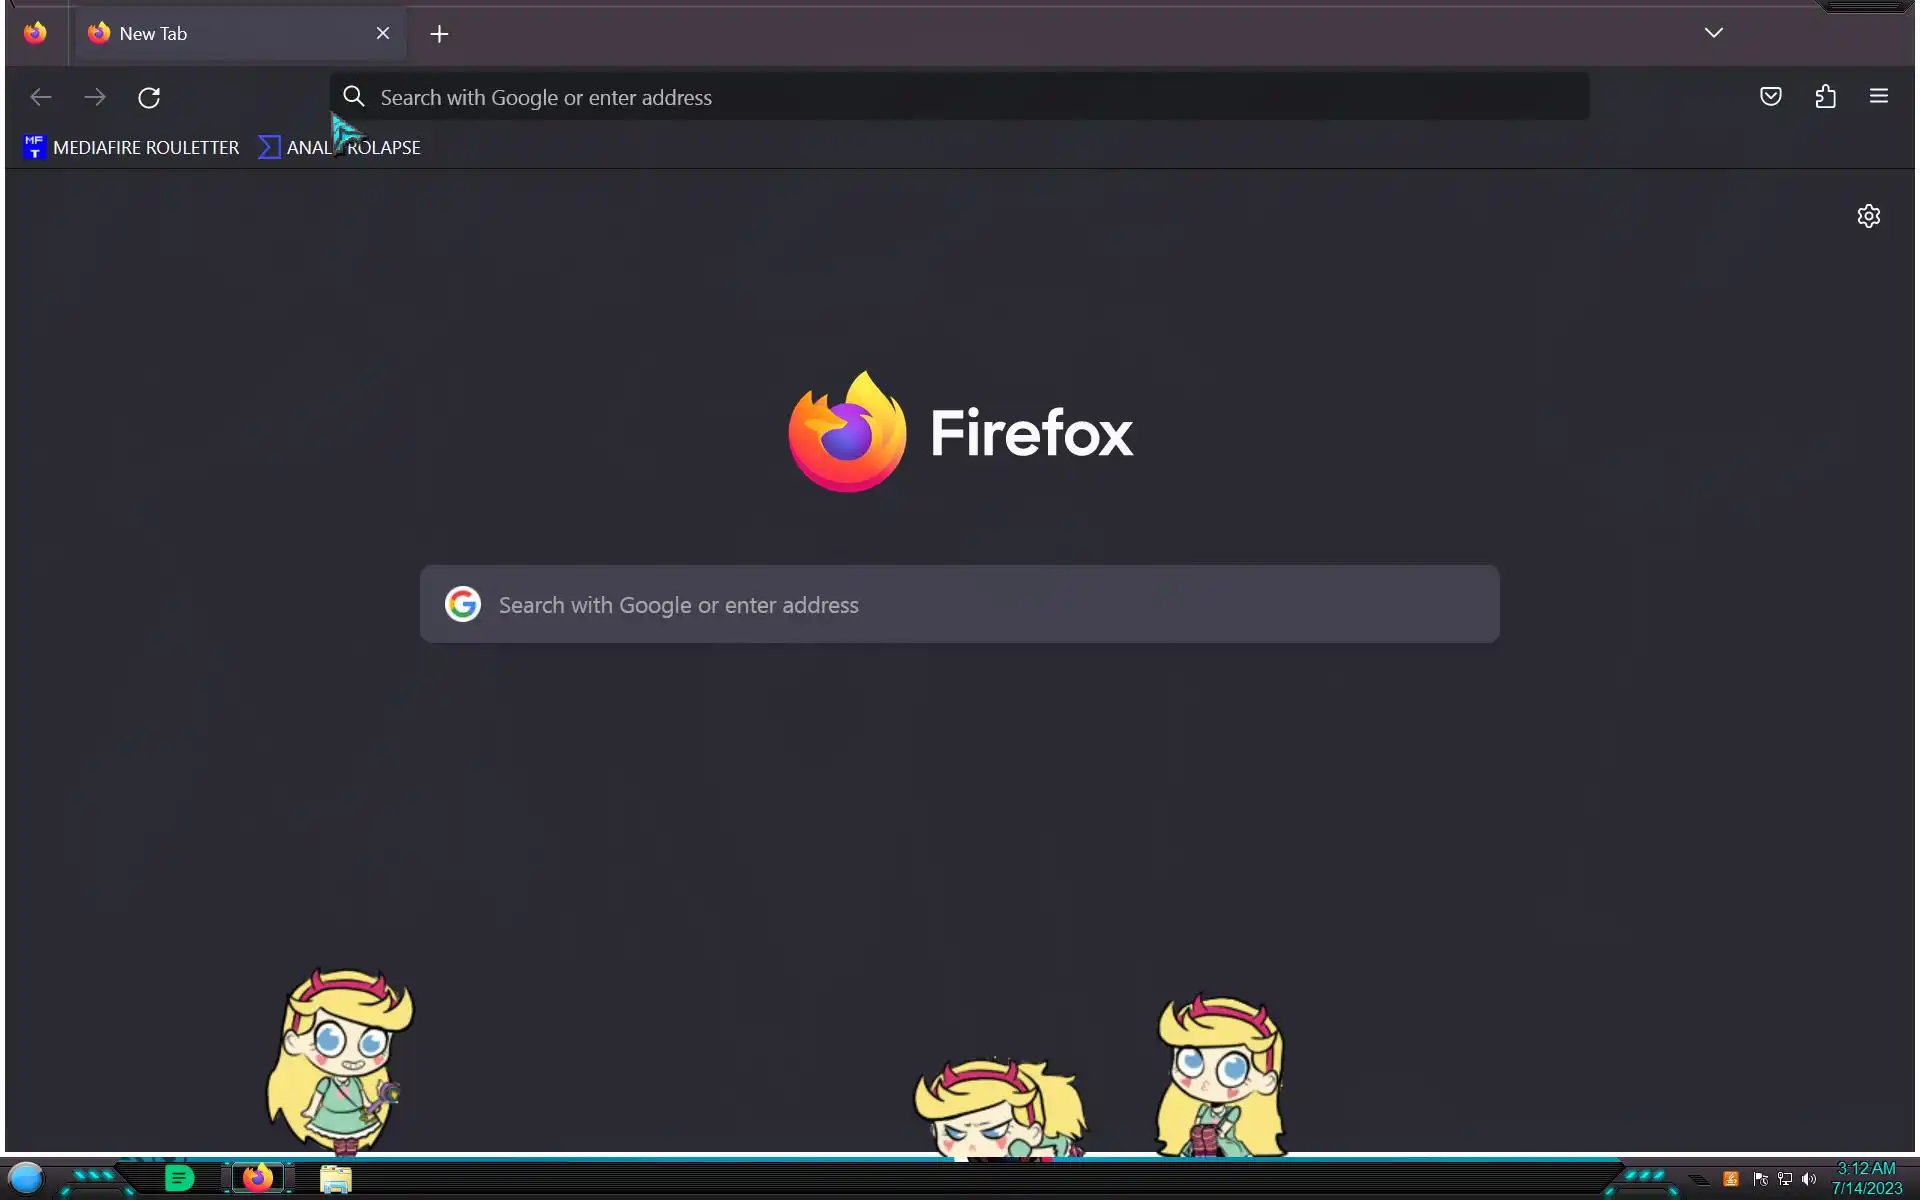The image size is (1920, 1200).
Task: Click the Google logo in search box
Action: tap(463, 605)
